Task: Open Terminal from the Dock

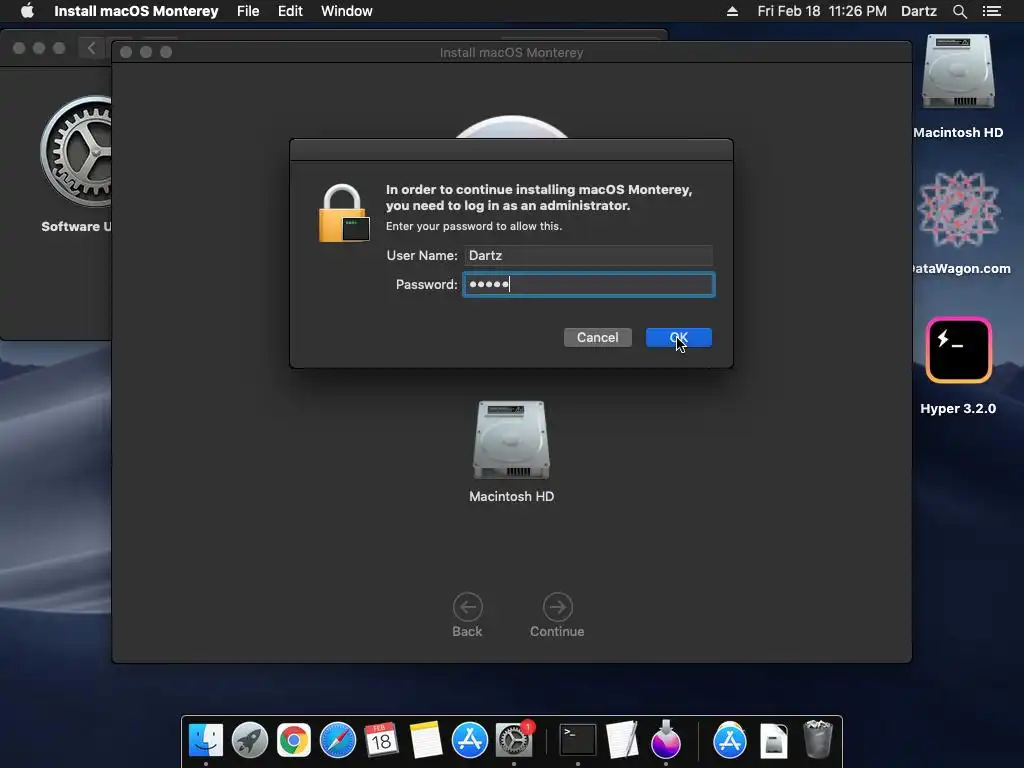Action: point(578,741)
